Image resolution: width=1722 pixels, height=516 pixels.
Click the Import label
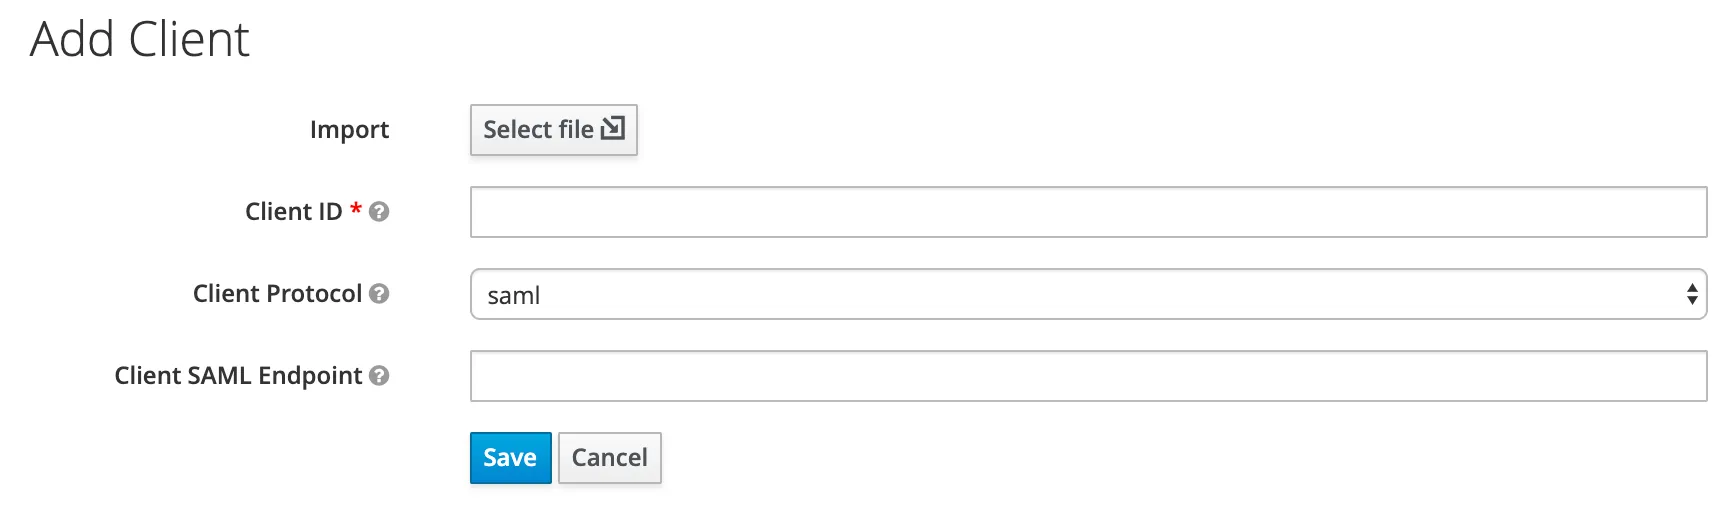(x=349, y=130)
